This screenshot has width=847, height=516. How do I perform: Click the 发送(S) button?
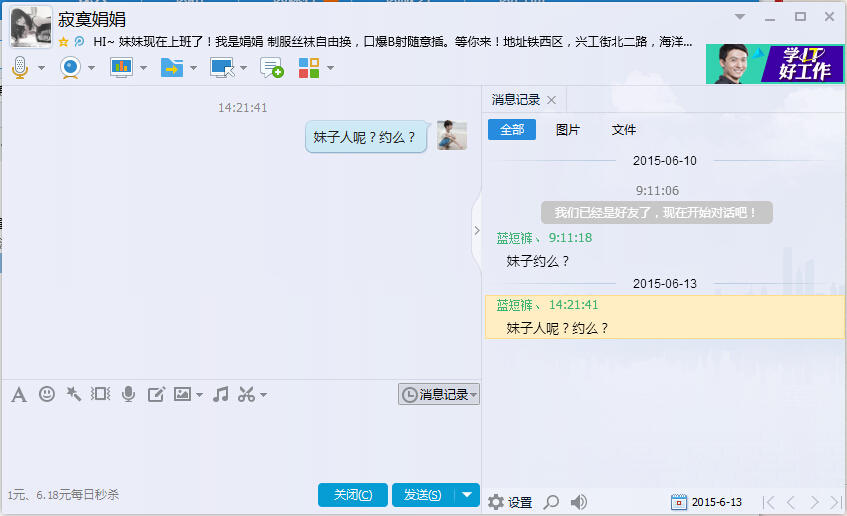pyautogui.click(x=423, y=495)
